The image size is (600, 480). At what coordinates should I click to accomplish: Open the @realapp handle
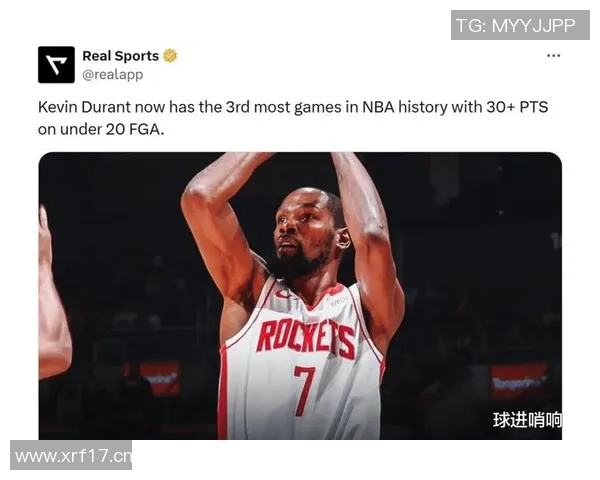(x=112, y=74)
